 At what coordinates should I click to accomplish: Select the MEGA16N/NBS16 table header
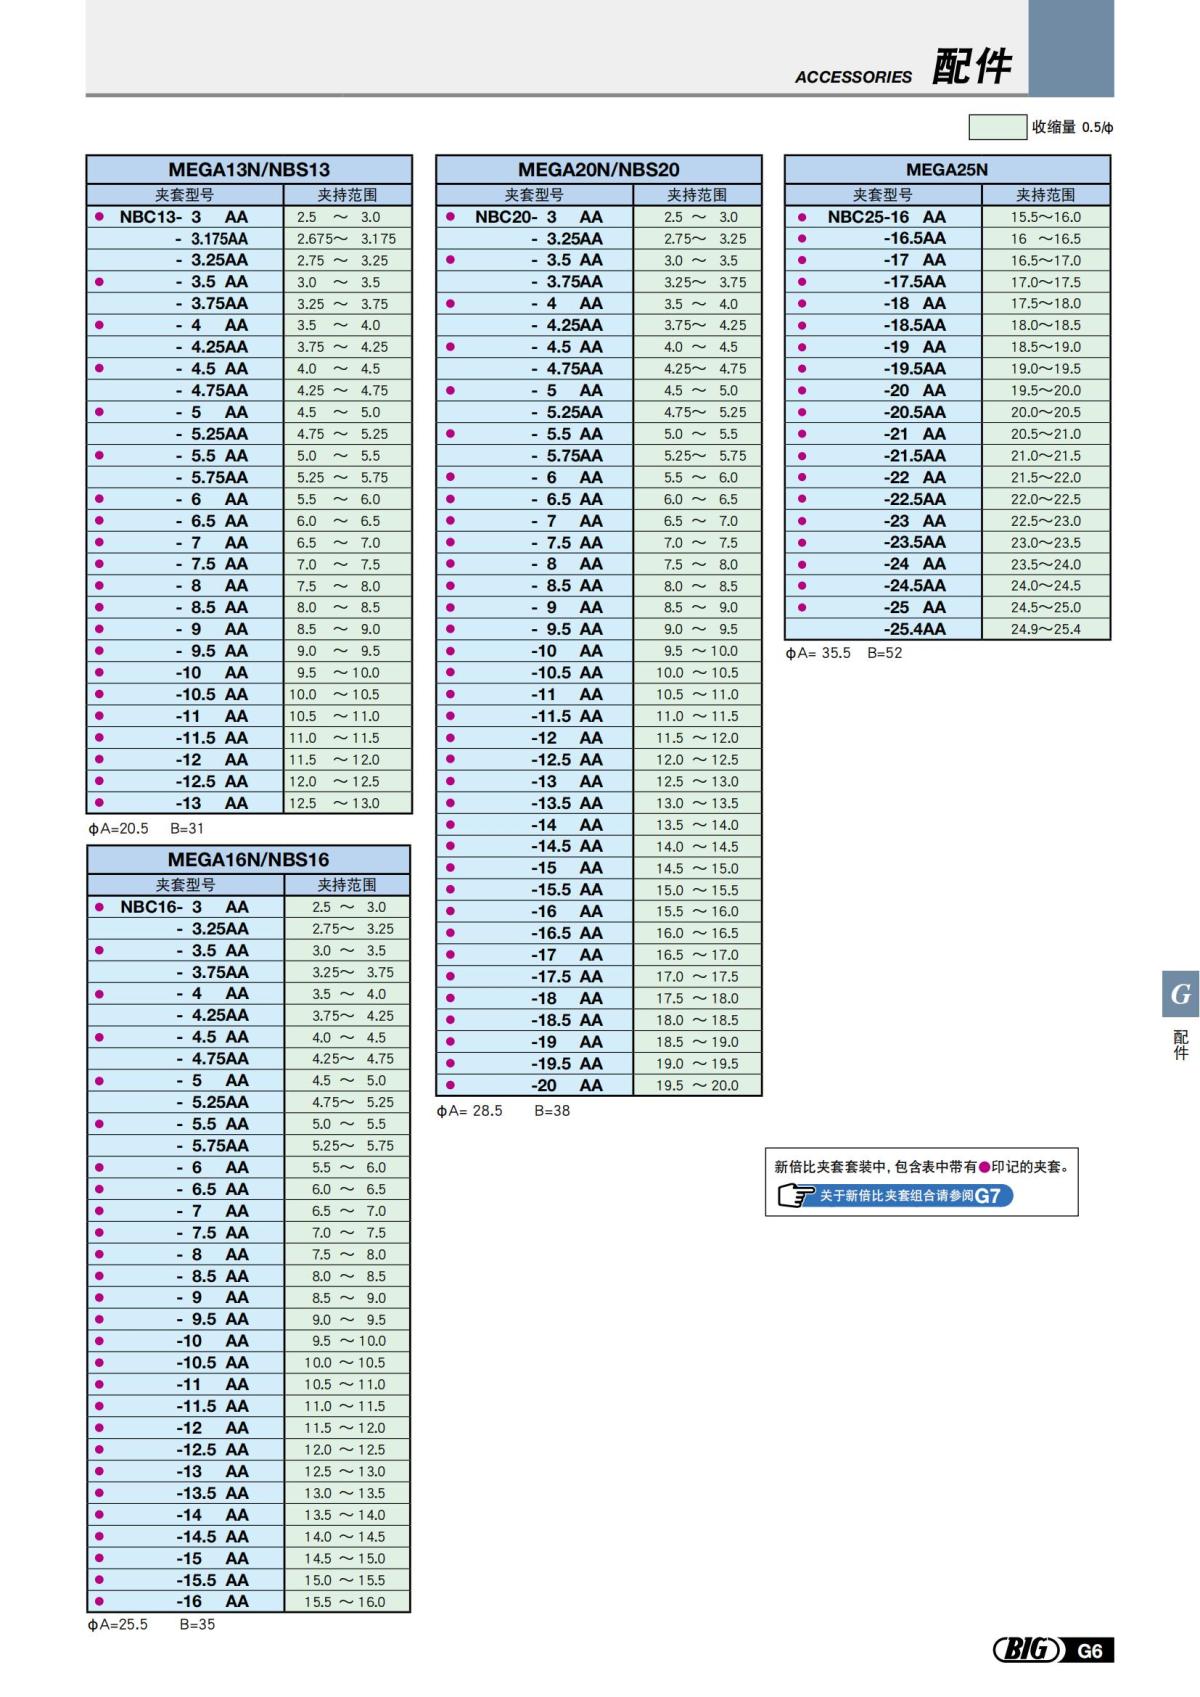249,859
